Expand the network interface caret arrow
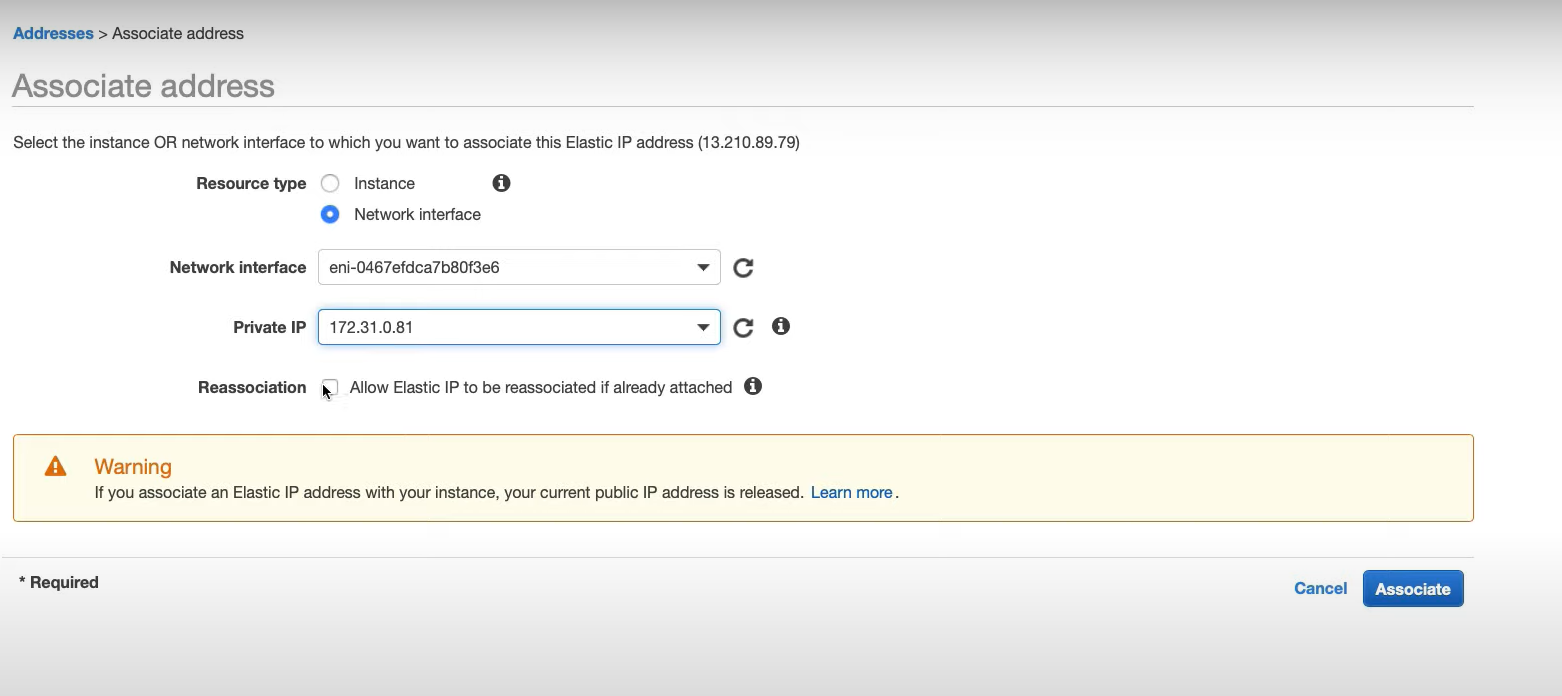 [x=703, y=267]
